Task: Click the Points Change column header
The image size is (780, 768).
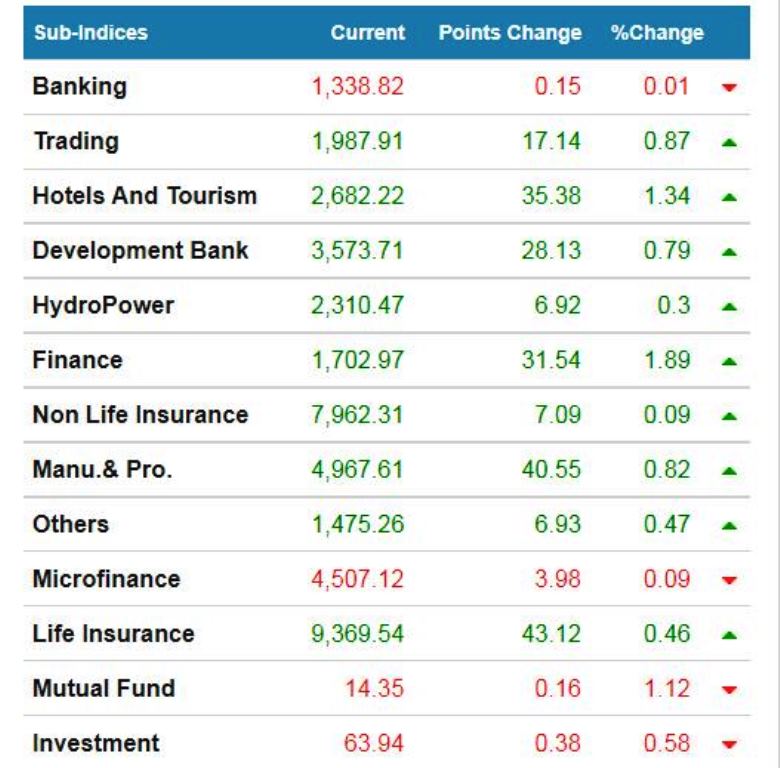Action: (509, 32)
